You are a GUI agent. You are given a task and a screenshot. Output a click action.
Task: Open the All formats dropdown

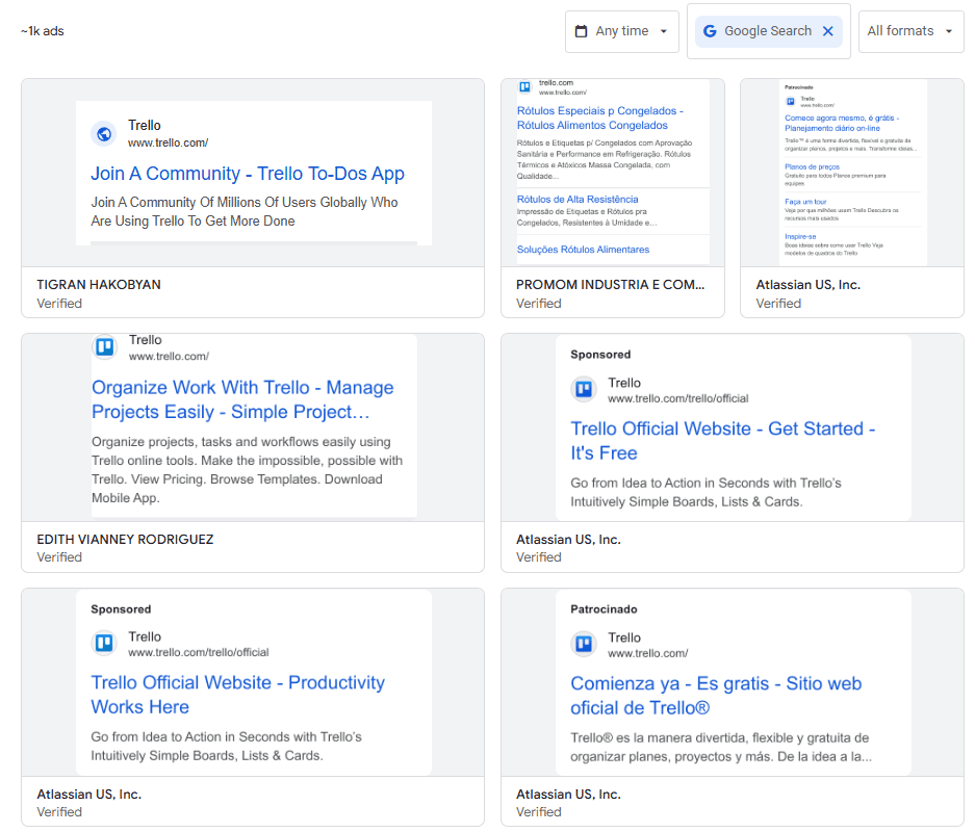pyautogui.click(x=910, y=31)
